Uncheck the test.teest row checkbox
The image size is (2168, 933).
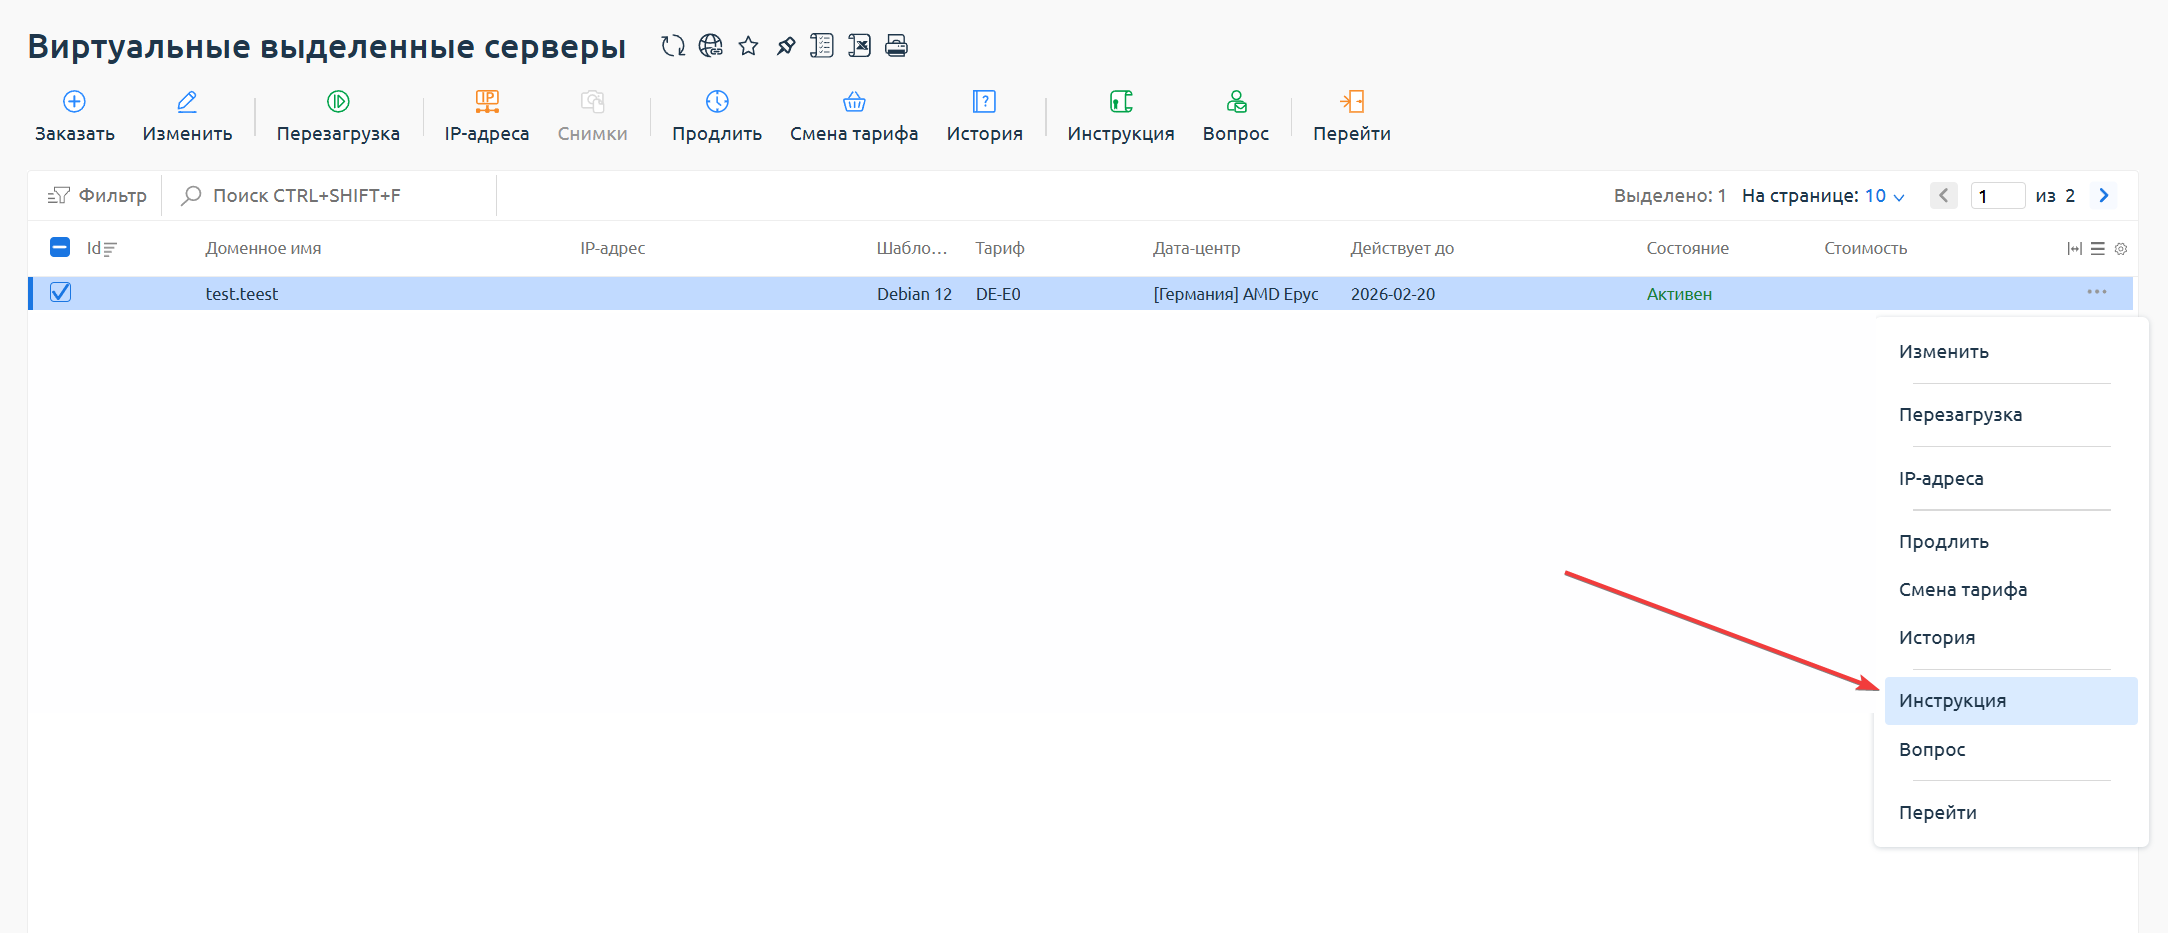(x=61, y=293)
